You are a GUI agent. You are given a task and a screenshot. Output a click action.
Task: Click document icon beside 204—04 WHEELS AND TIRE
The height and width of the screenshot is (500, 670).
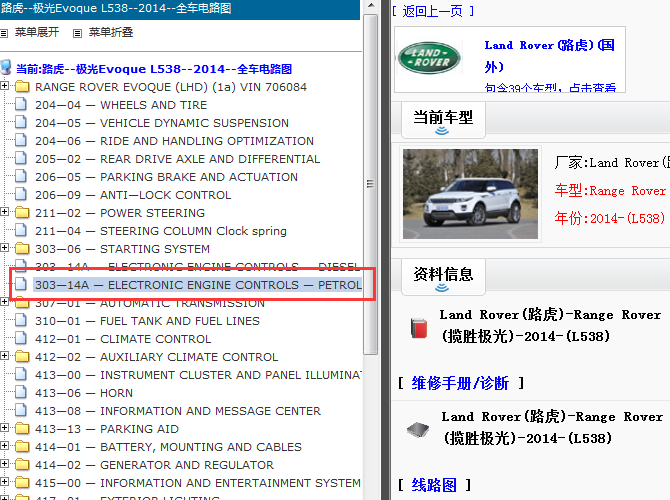pyautogui.click(x=21, y=105)
